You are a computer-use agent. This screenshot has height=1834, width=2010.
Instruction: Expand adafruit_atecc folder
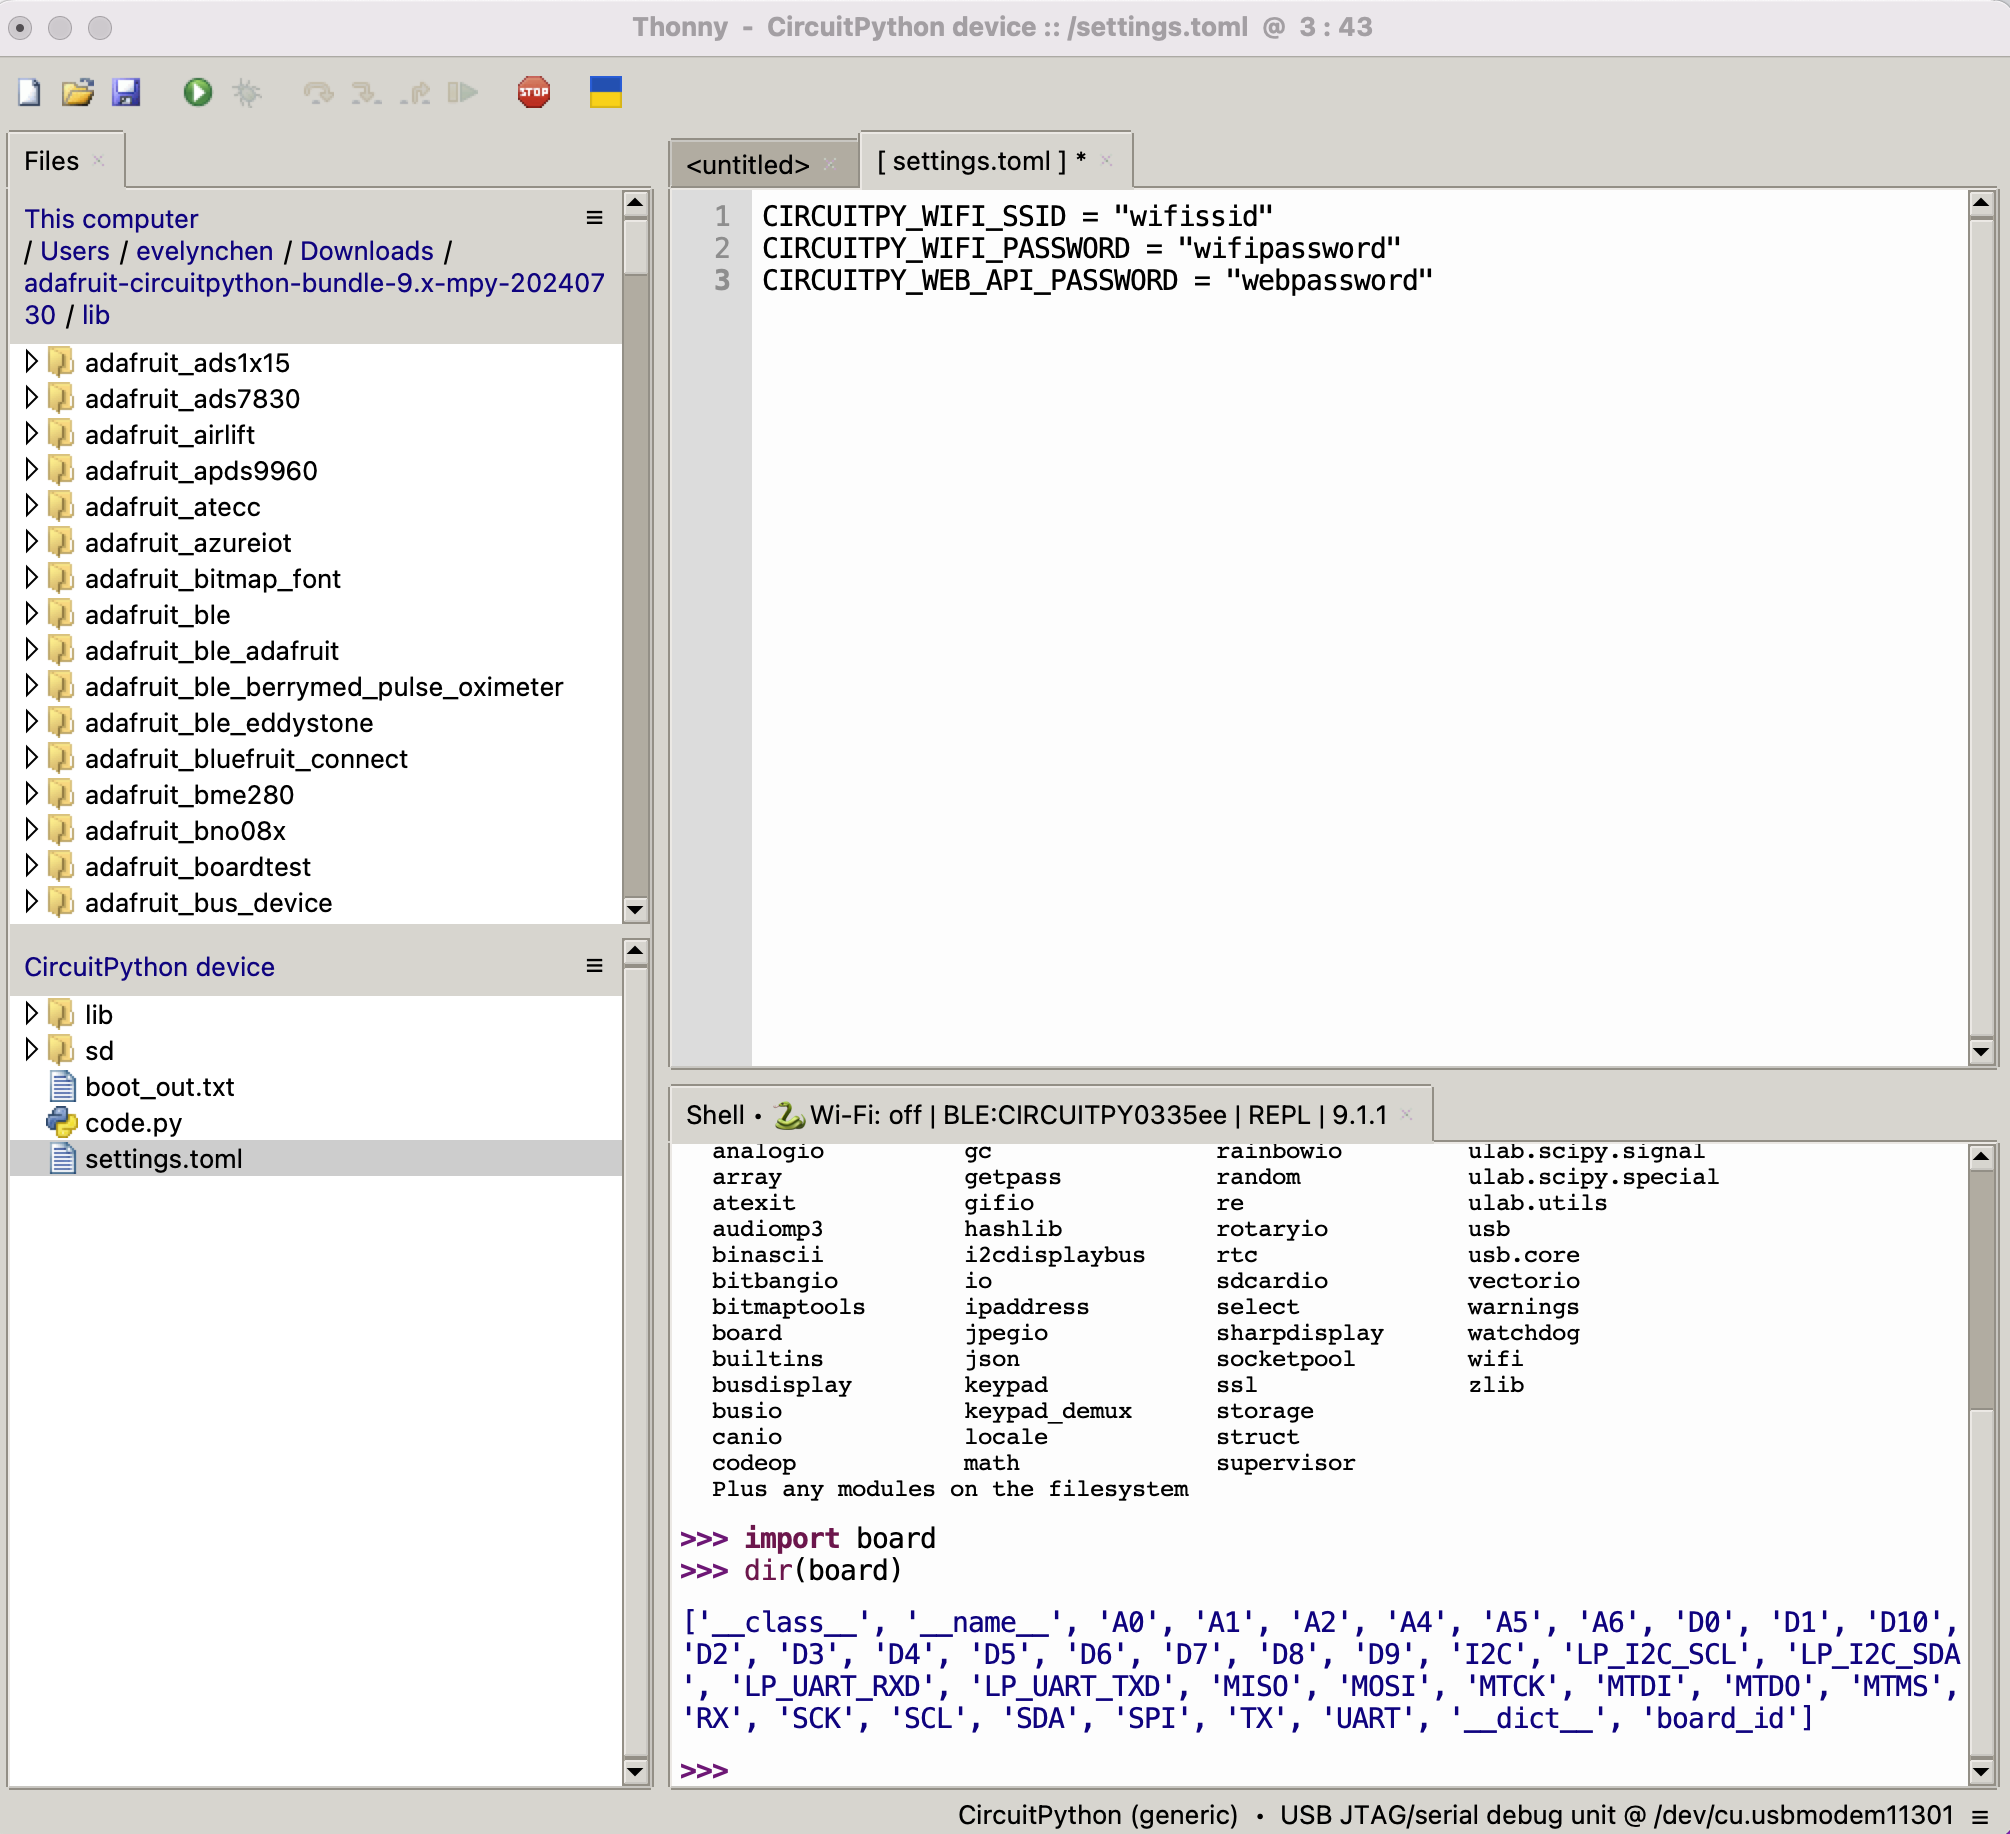tap(31, 506)
